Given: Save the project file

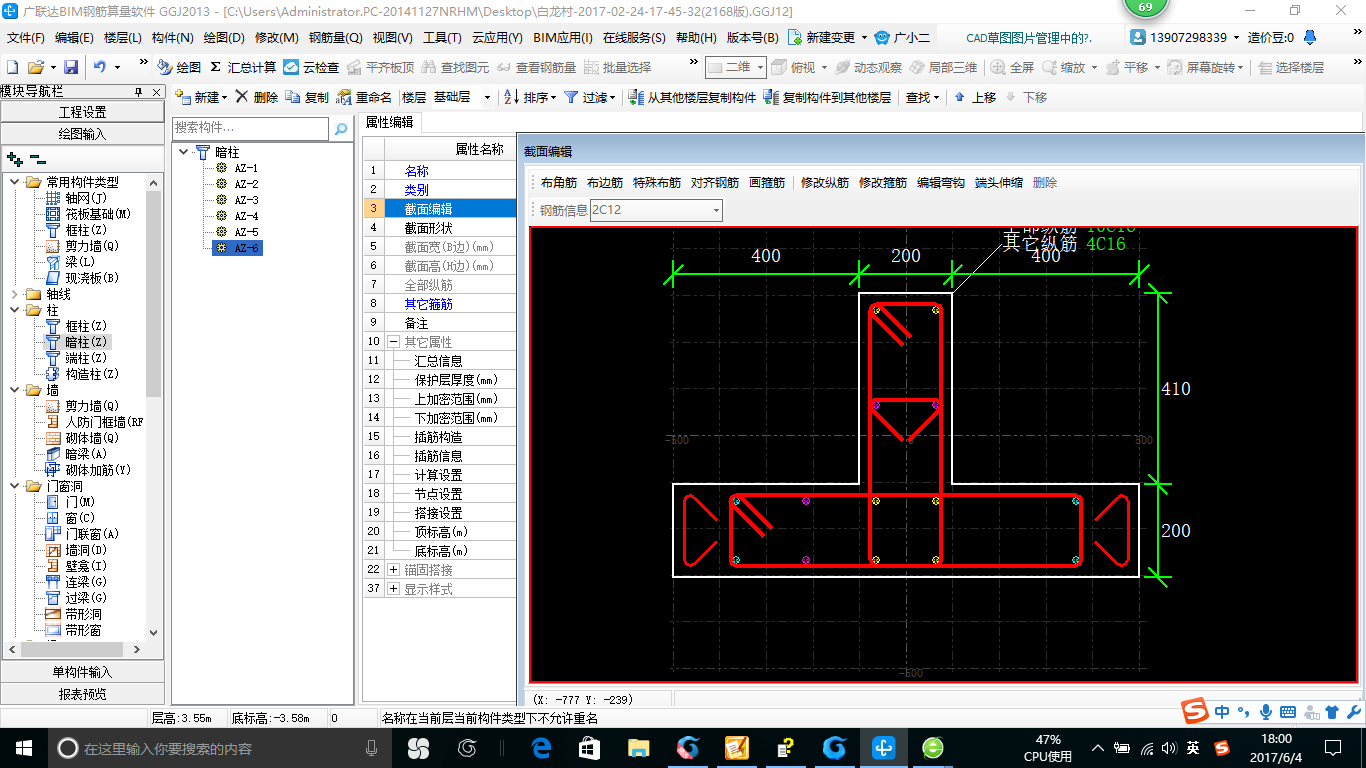Looking at the screenshot, I should point(70,66).
